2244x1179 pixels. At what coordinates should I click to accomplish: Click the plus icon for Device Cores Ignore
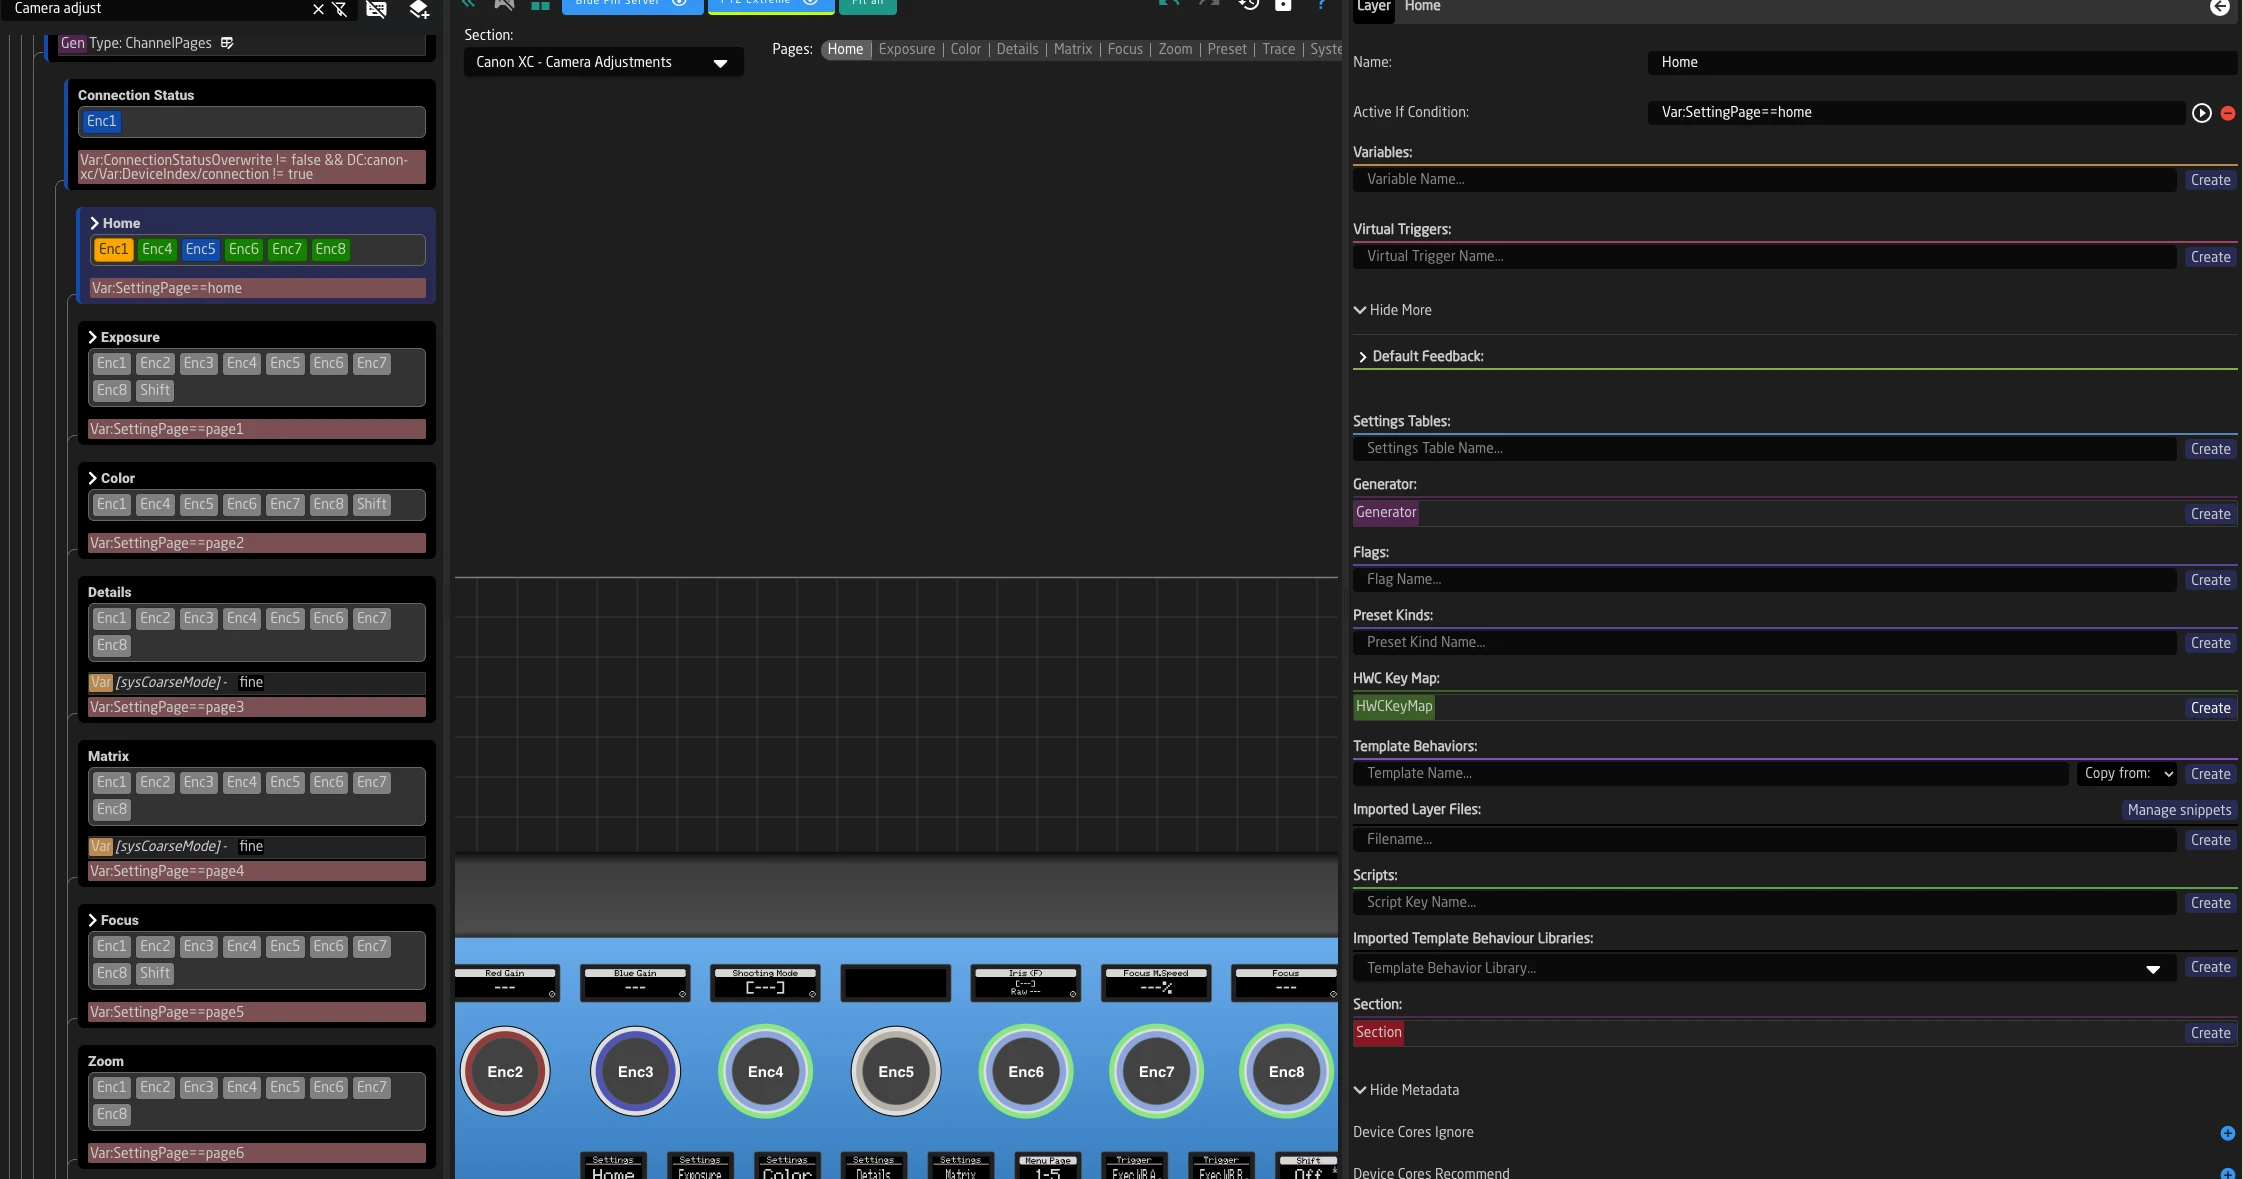click(2227, 1133)
